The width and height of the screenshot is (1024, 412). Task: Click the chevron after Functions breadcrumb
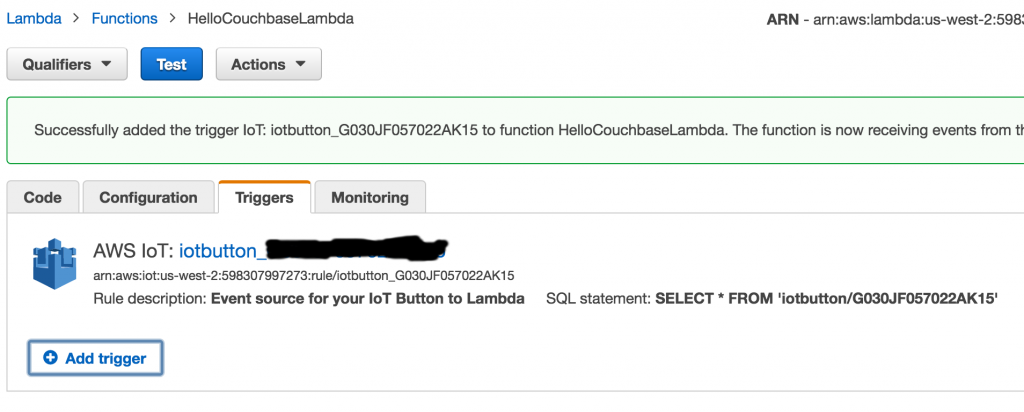pos(172,18)
